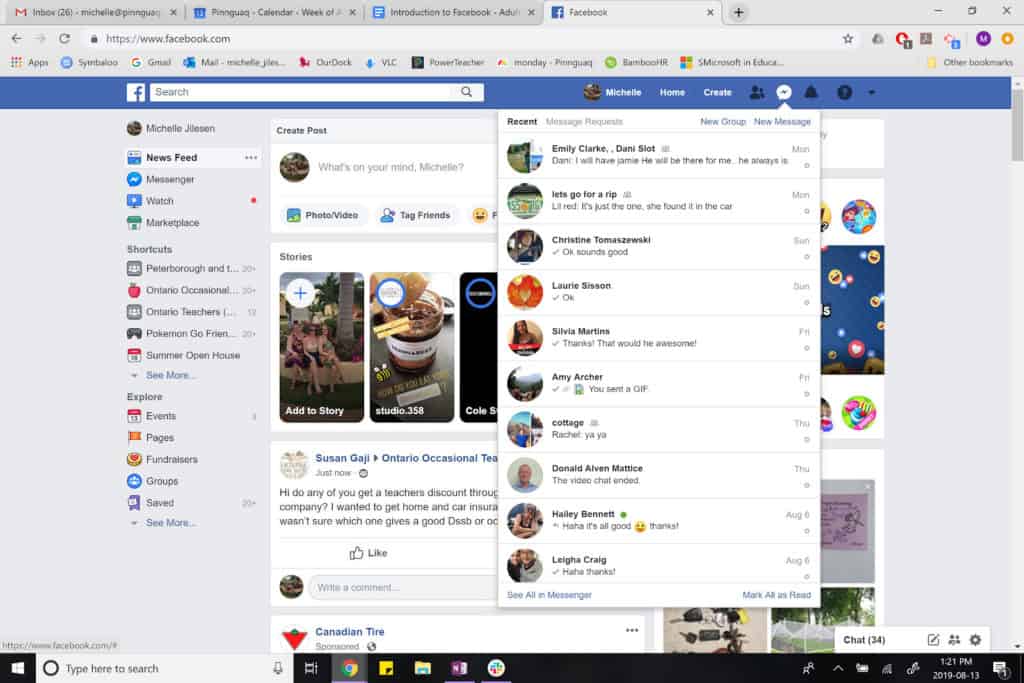Click the Tag Friends button

coord(416,215)
